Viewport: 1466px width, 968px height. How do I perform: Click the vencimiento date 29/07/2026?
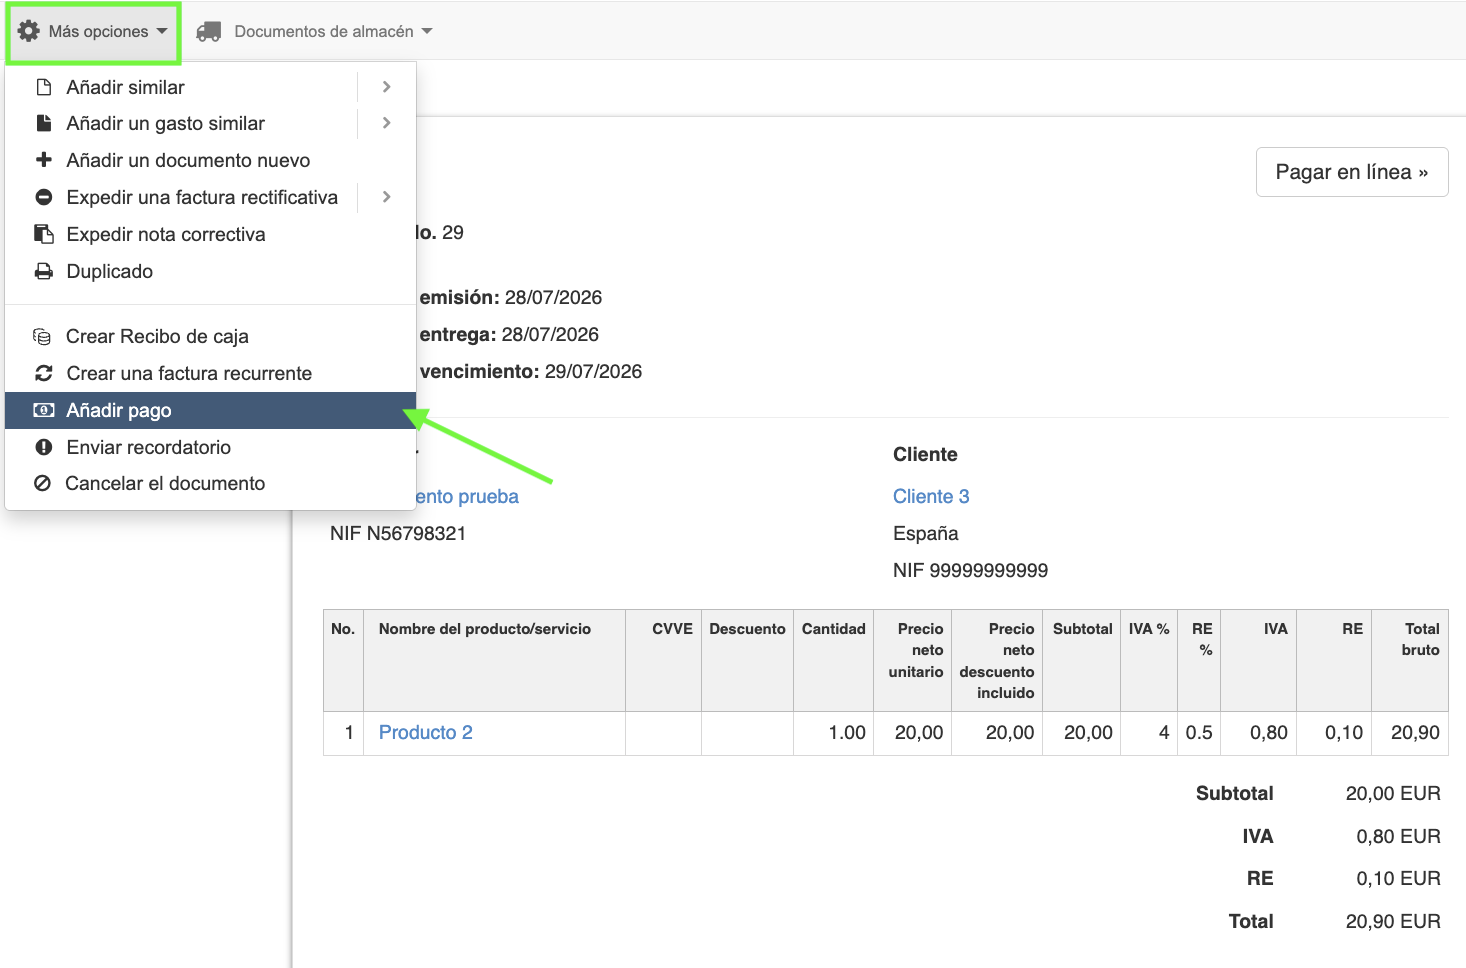pyautogui.click(x=593, y=371)
